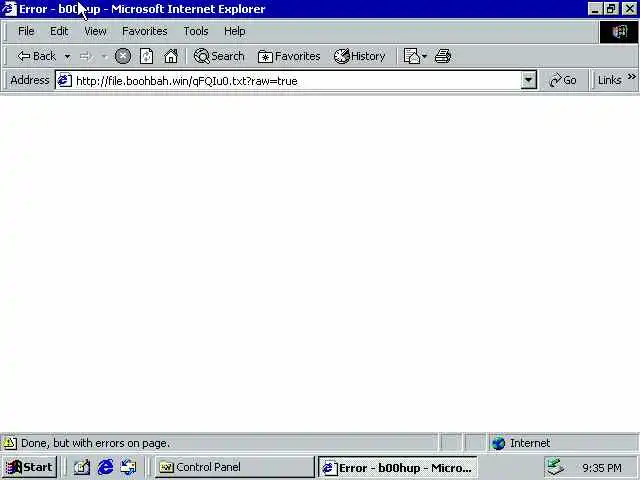This screenshot has height=480, width=640.
Task: Open the Edit menu
Action: 59,31
